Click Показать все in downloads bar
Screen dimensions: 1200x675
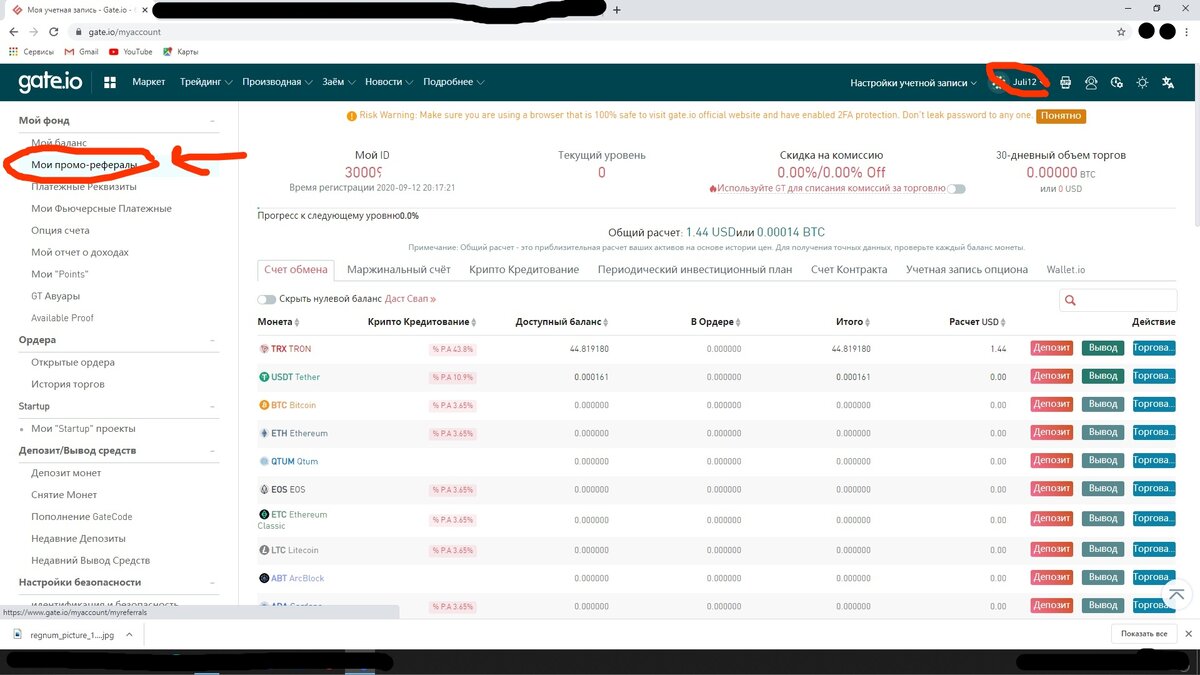[x=1144, y=634]
